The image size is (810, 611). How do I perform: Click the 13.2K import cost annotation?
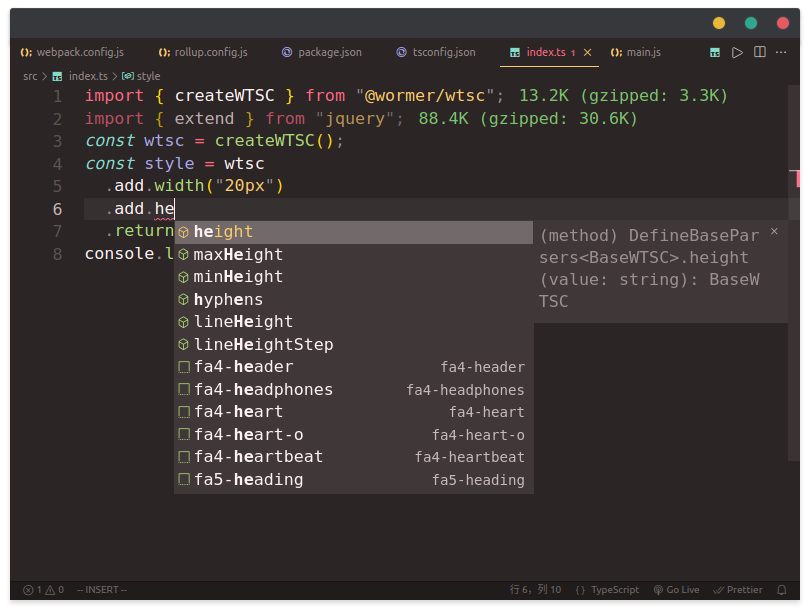coord(623,96)
